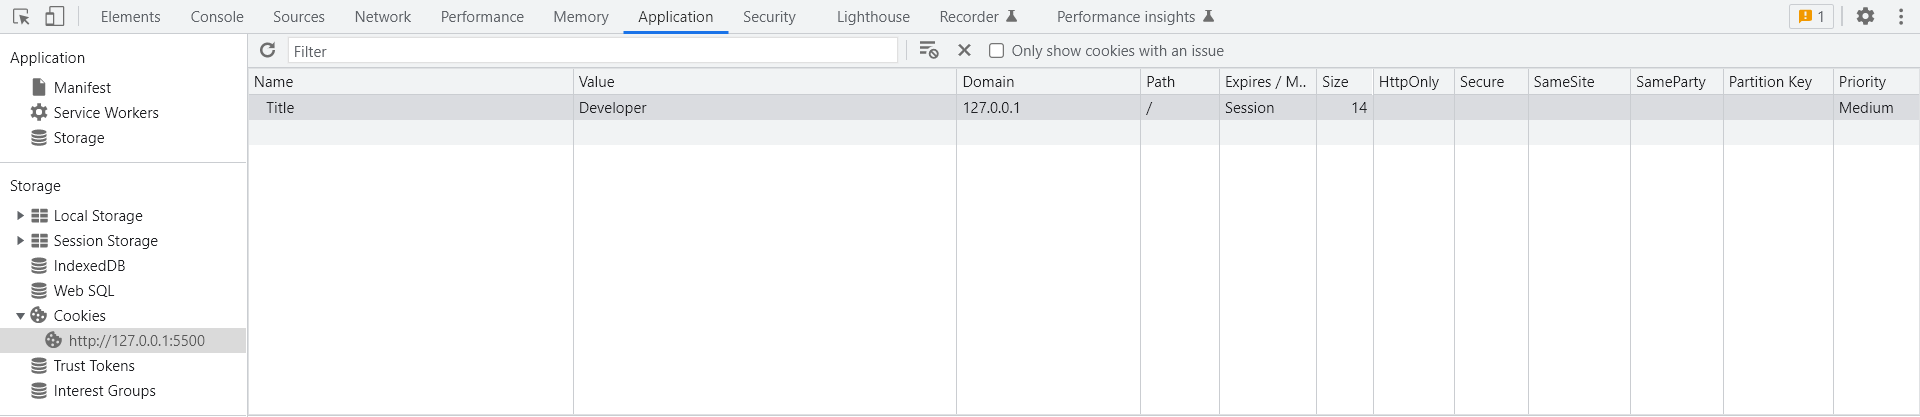Select the http://127.0.0.1:5500 cookie origin
Screen dimensions: 1920x417
136,341
